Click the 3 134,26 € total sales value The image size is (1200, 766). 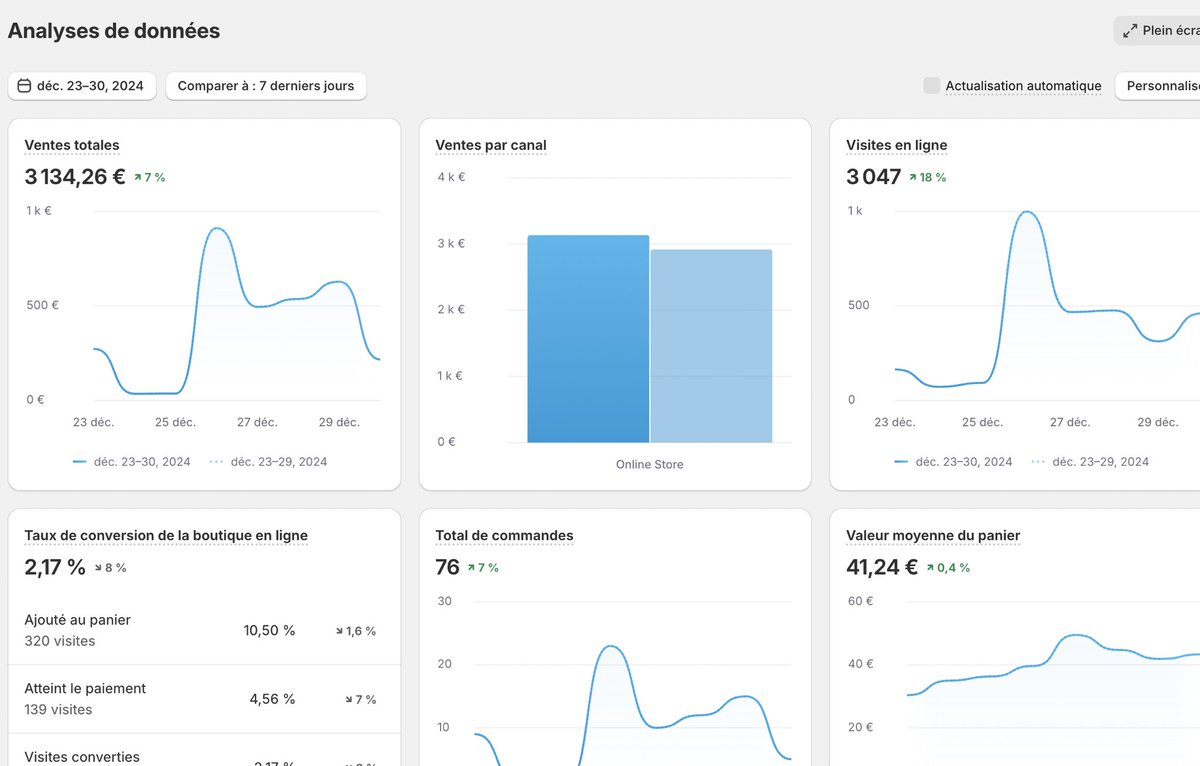click(75, 177)
